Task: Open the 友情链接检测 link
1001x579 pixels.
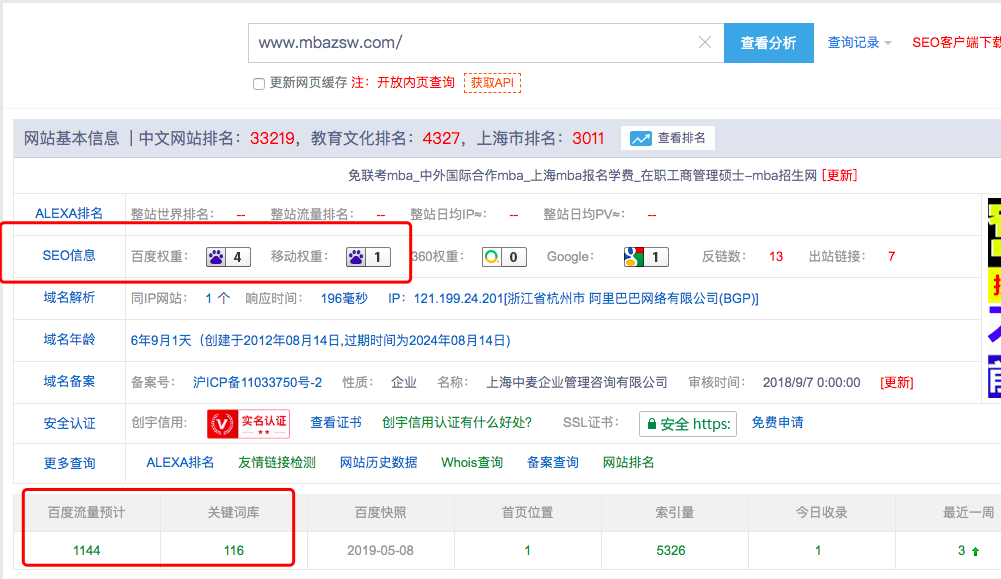Action: pos(276,463)
